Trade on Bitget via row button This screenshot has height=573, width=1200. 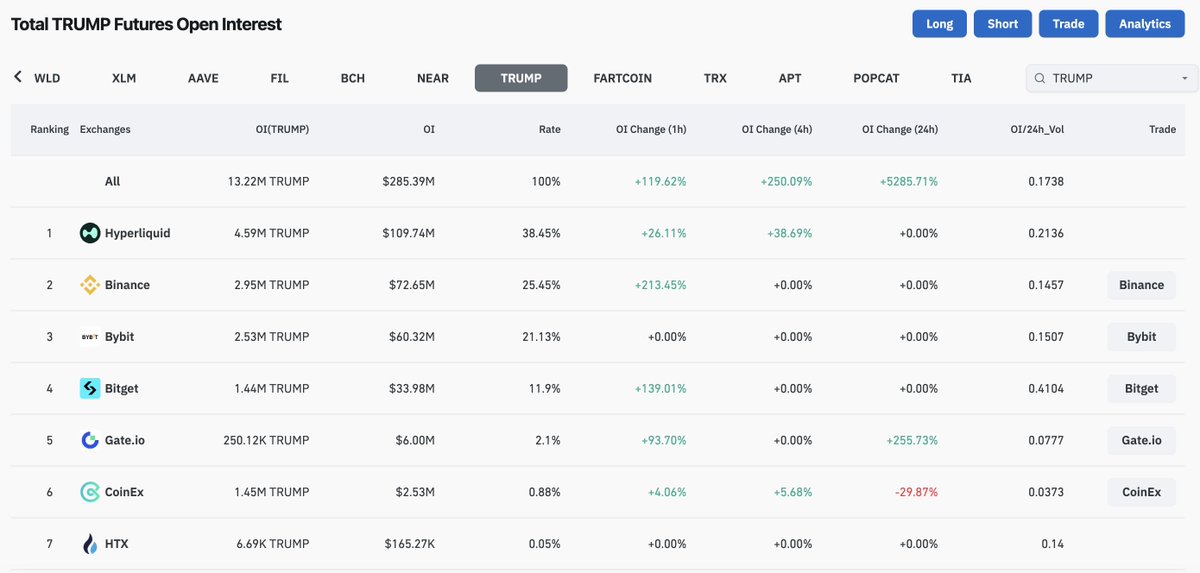[x=1141, y=389]
